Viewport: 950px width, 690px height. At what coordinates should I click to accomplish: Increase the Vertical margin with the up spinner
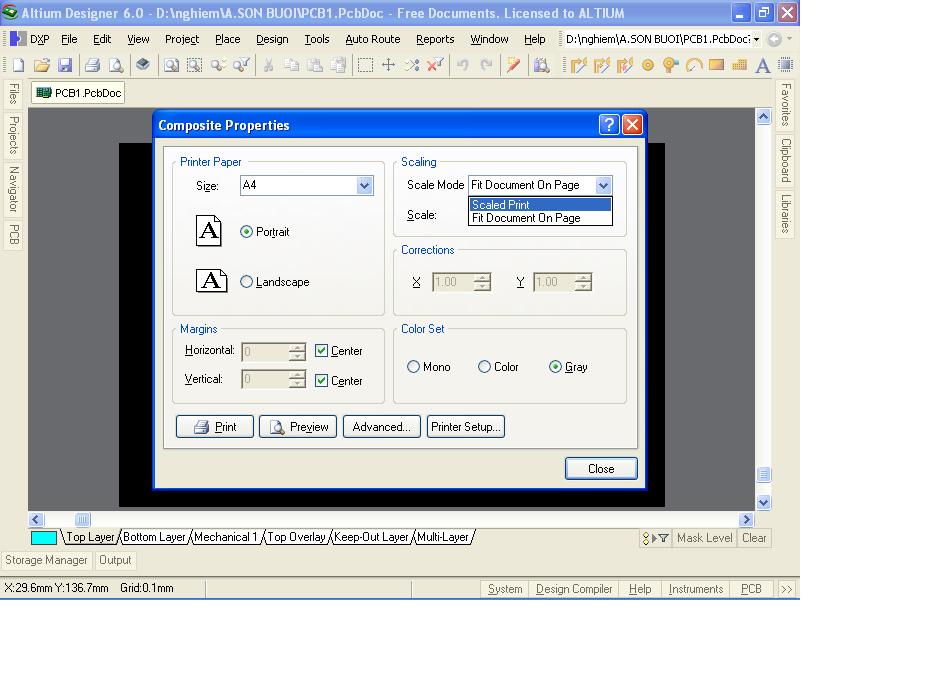pos(297,376)
